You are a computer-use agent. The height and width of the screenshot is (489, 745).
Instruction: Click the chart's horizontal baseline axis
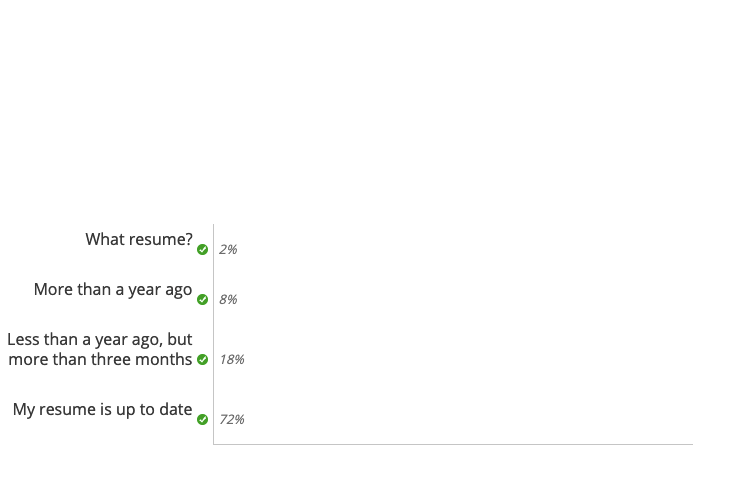click(453, 444)
